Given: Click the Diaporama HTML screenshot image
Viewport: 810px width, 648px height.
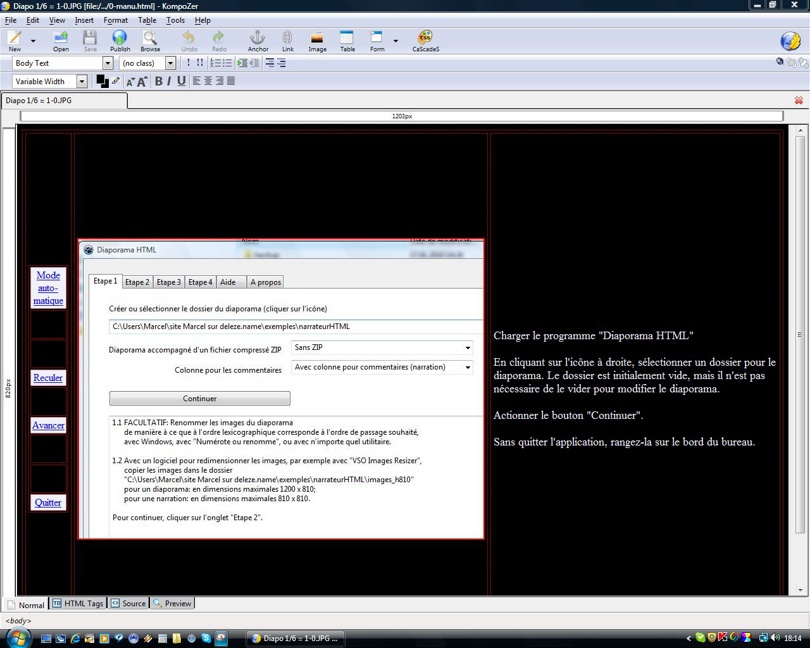Looking at the screenshot, I should [281, 389].
